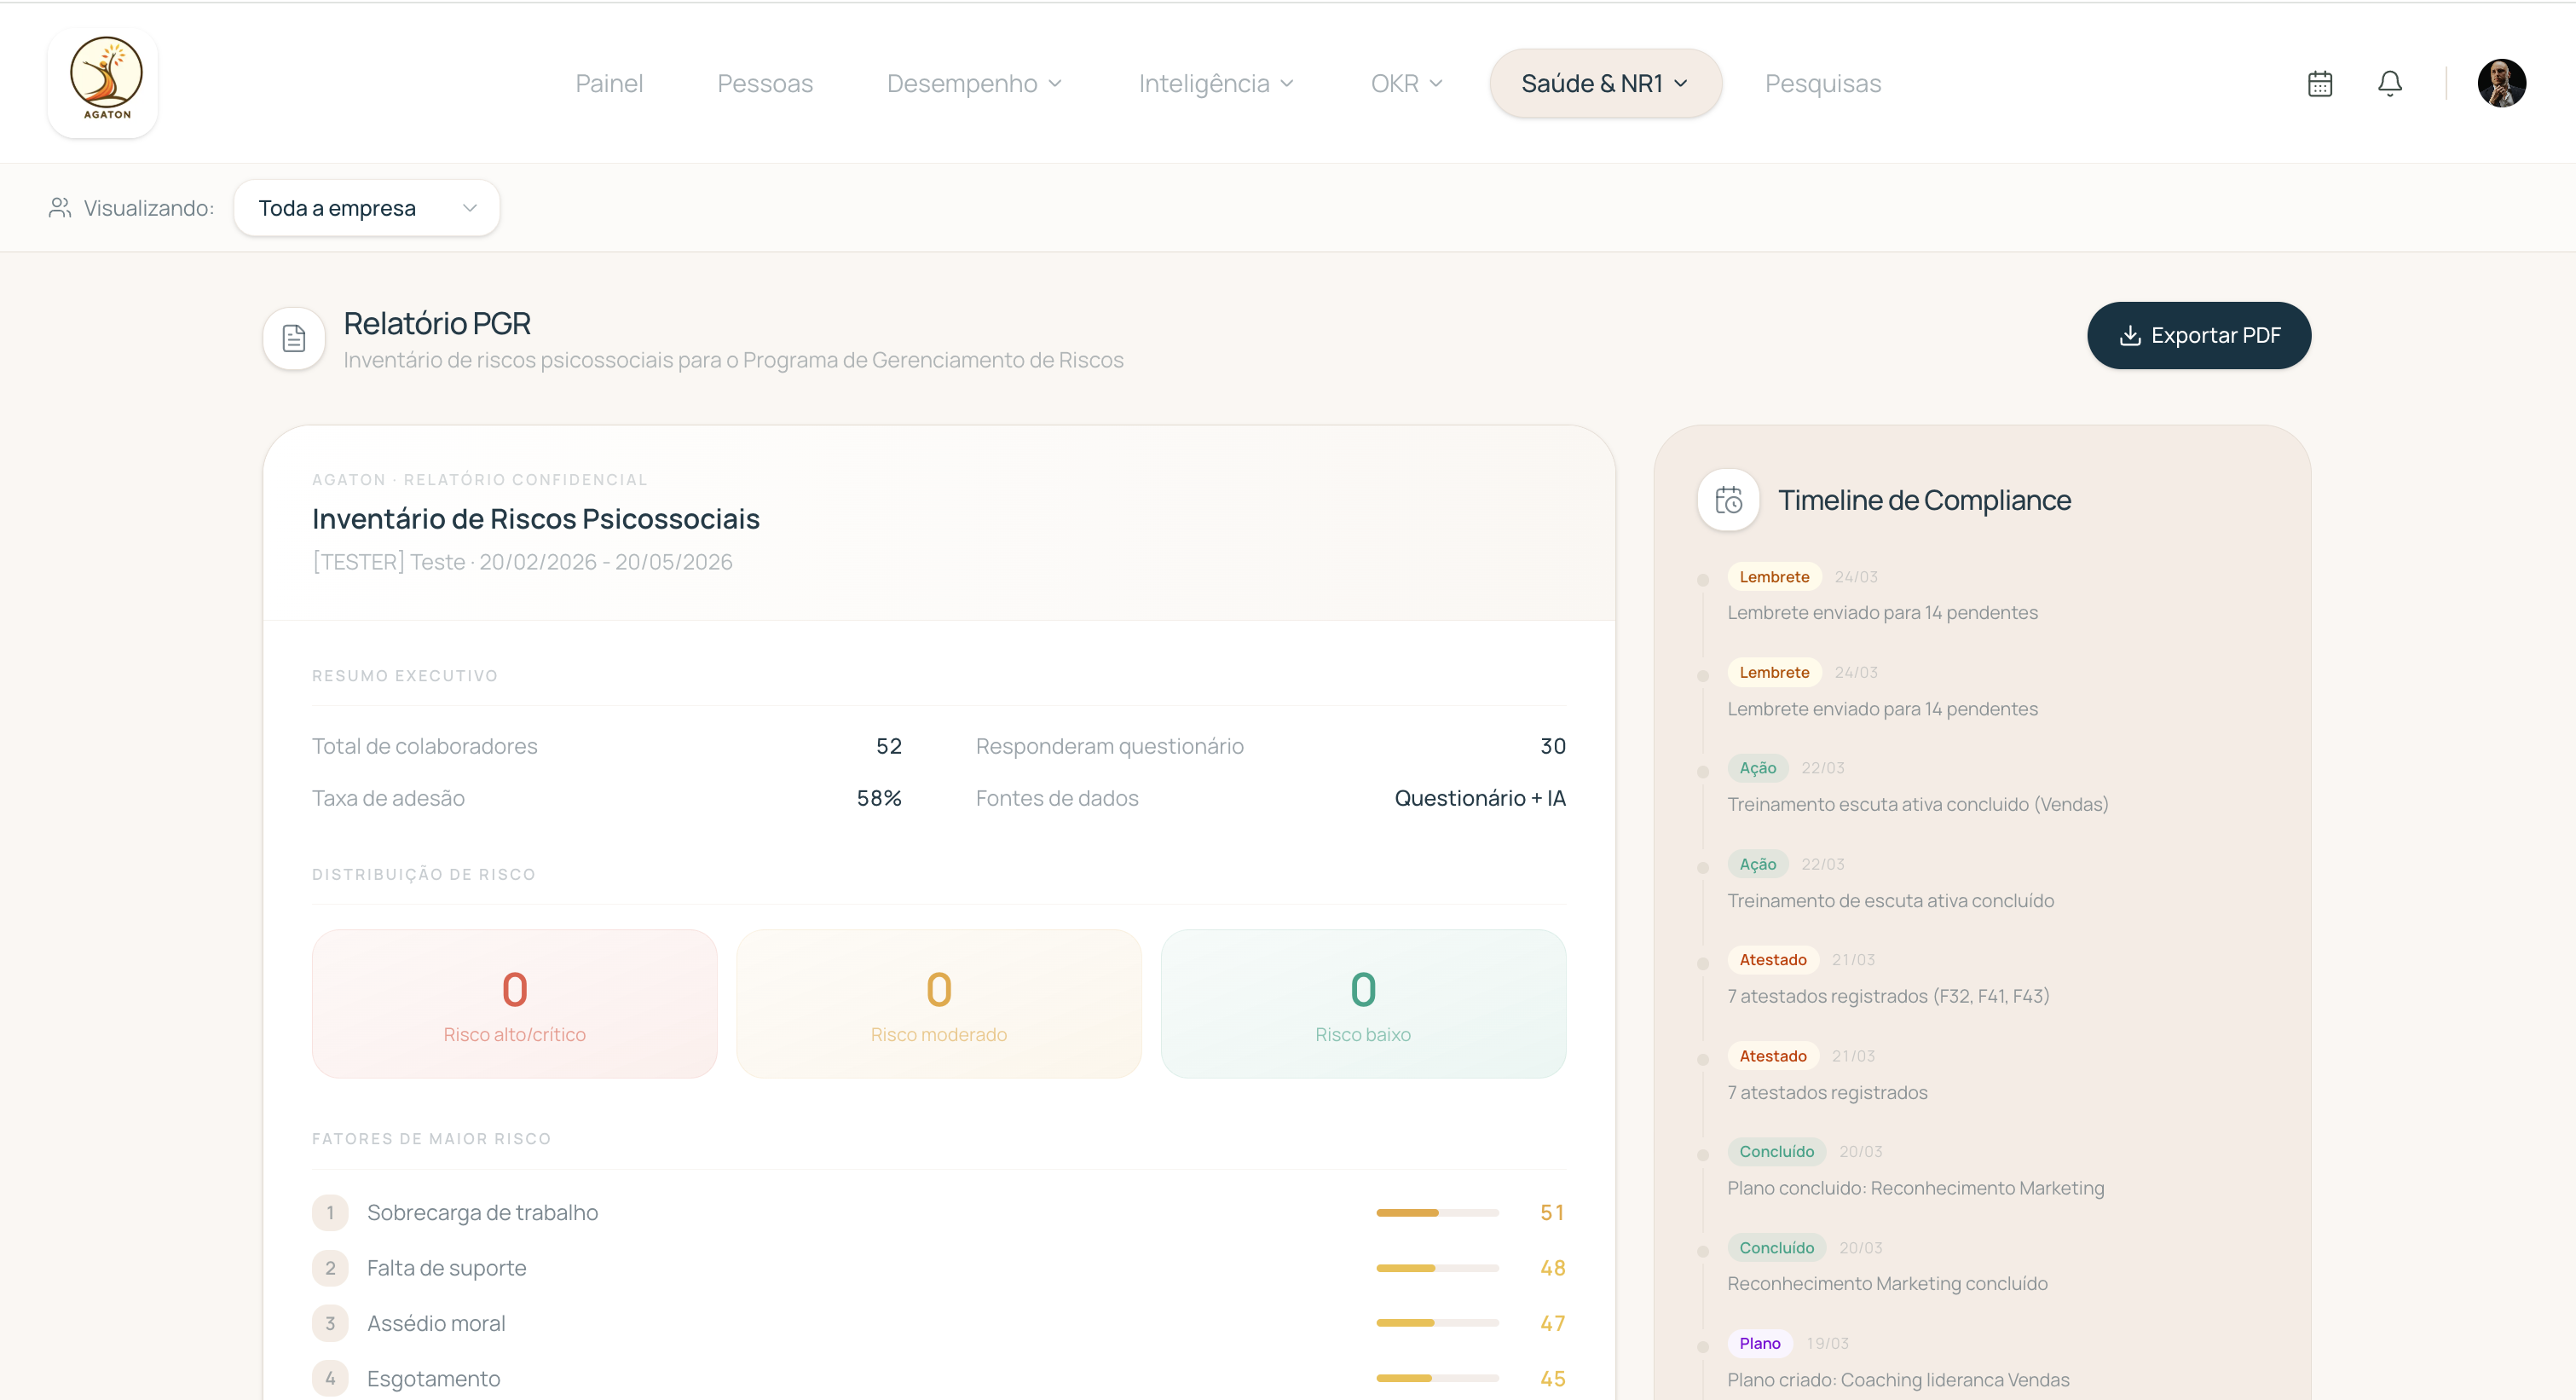Click 'Responderam questionário' value 30
The height and width of the screenshot is (1400, 2576).
pyautogui.click(x=1553, y=746)
